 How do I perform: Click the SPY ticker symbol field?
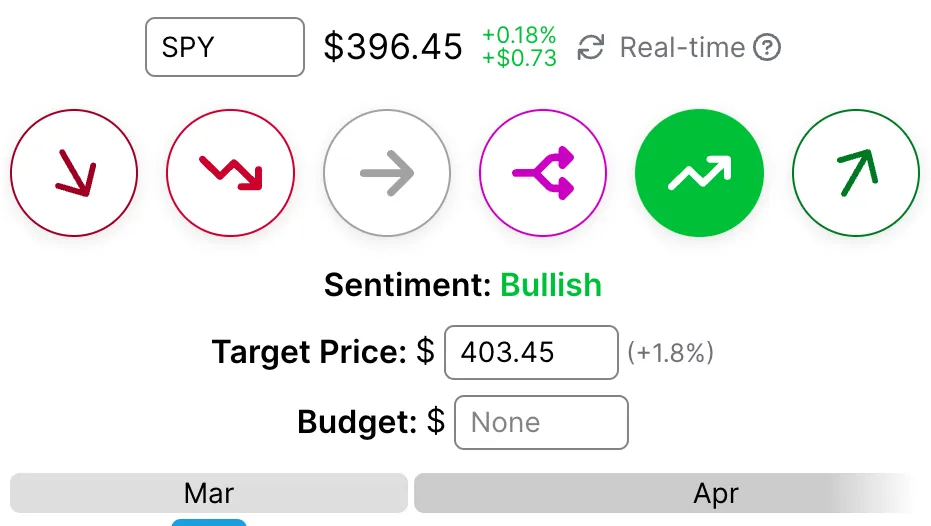(x=224, y=47)
